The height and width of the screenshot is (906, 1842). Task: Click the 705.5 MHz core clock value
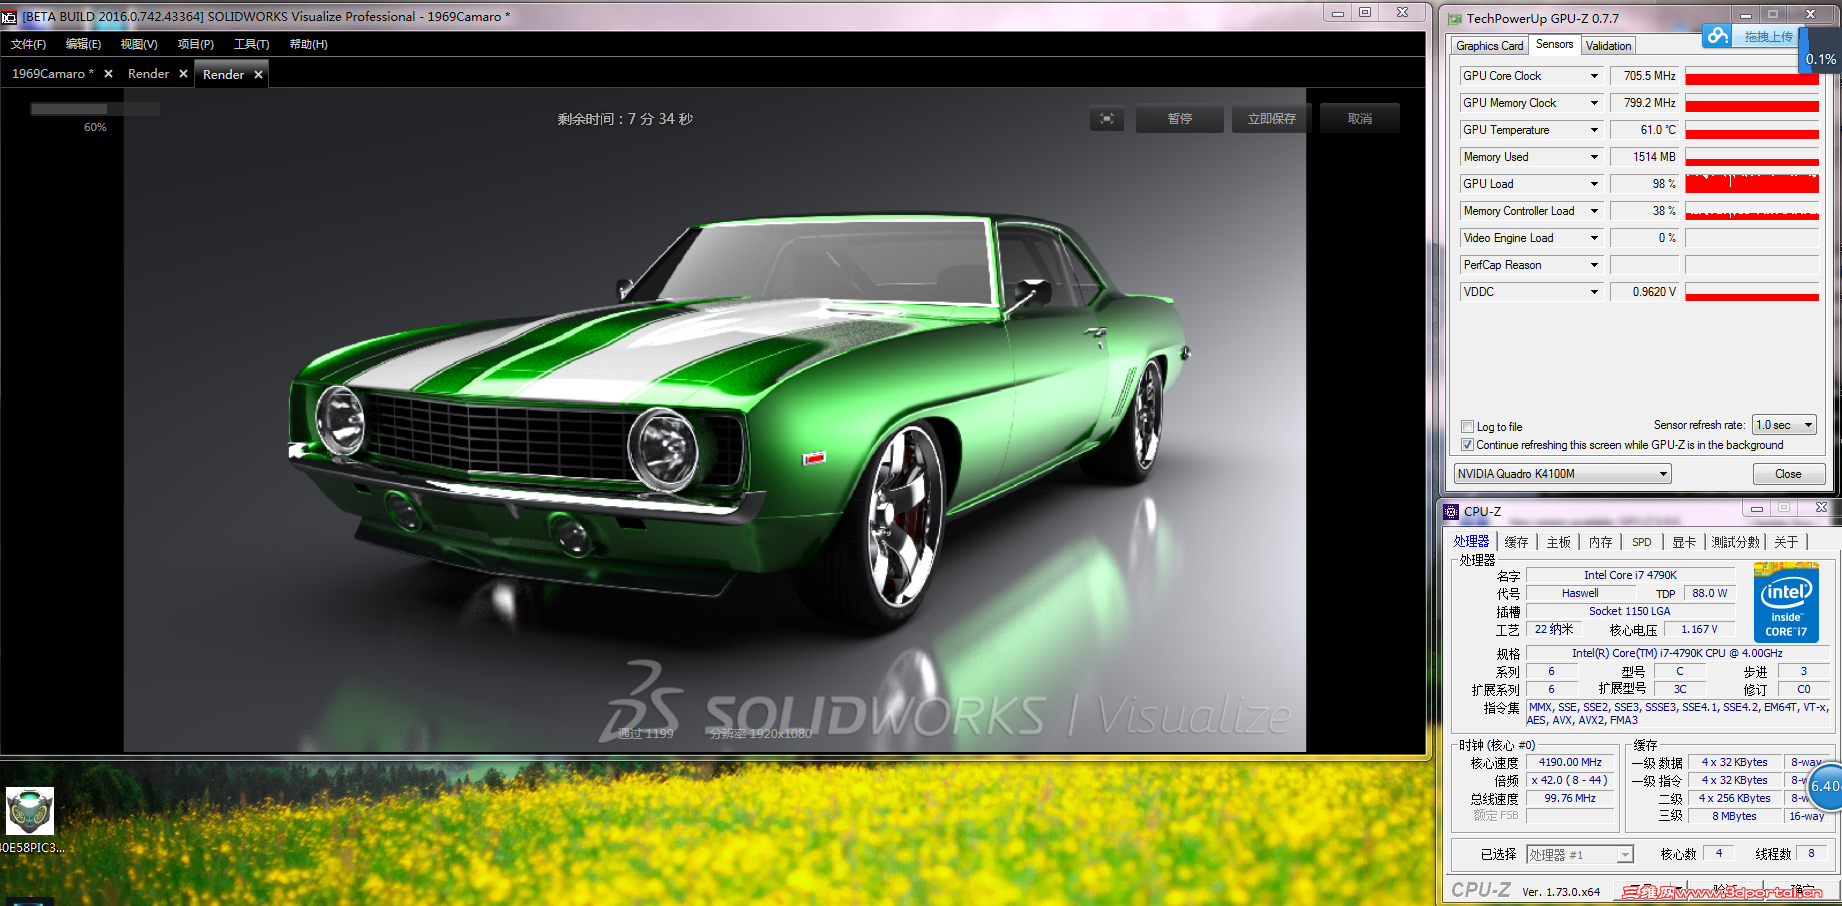click(x=1644, y=76)
